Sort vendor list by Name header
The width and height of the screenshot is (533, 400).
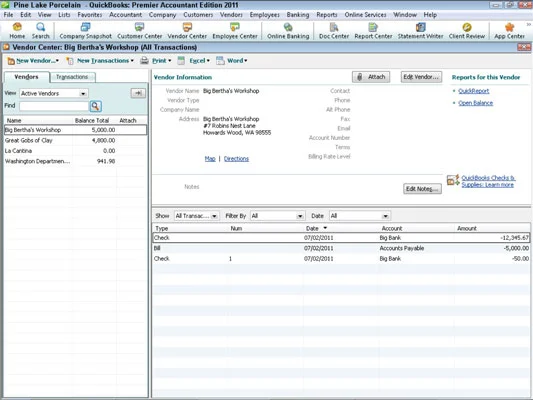pos(38,121)
